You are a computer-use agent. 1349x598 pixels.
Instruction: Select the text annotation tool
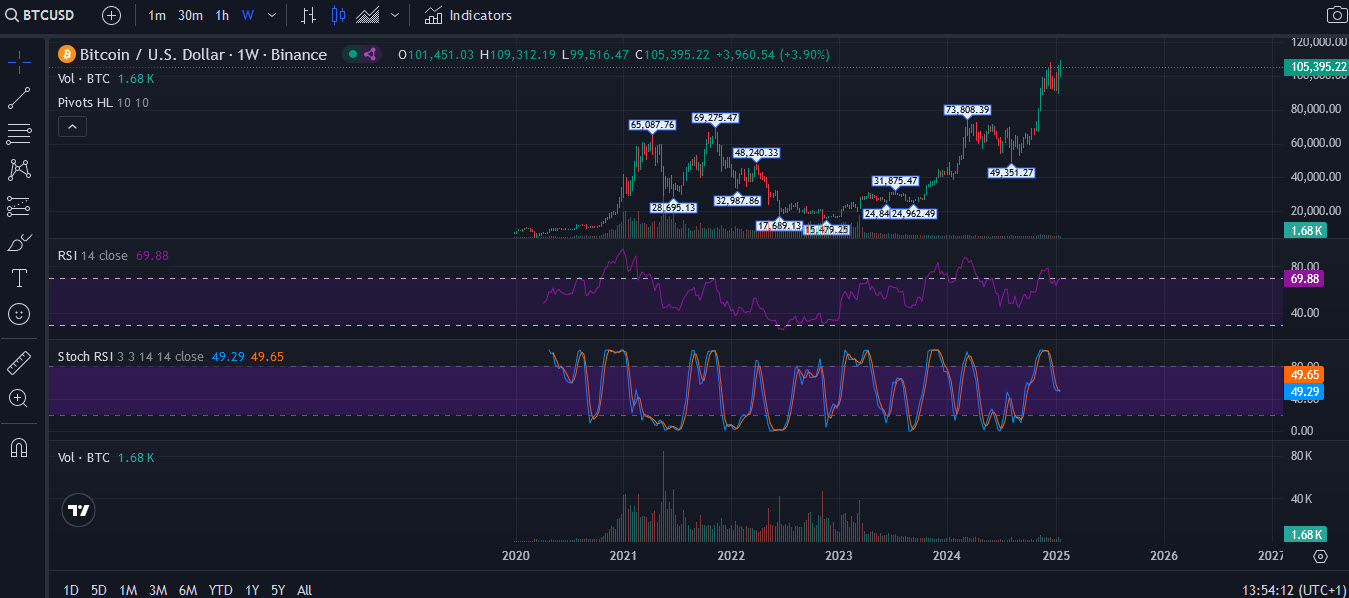click(x=18, y=278)
